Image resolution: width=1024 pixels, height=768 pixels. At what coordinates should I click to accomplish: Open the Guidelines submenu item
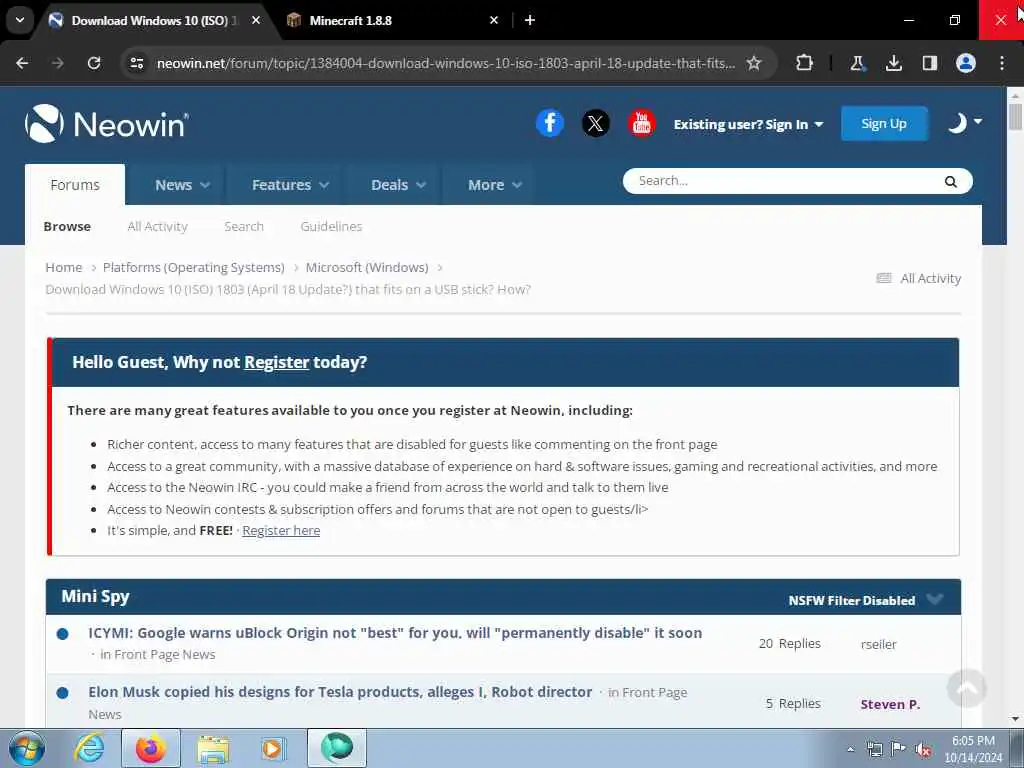click(x=331, y=226)
